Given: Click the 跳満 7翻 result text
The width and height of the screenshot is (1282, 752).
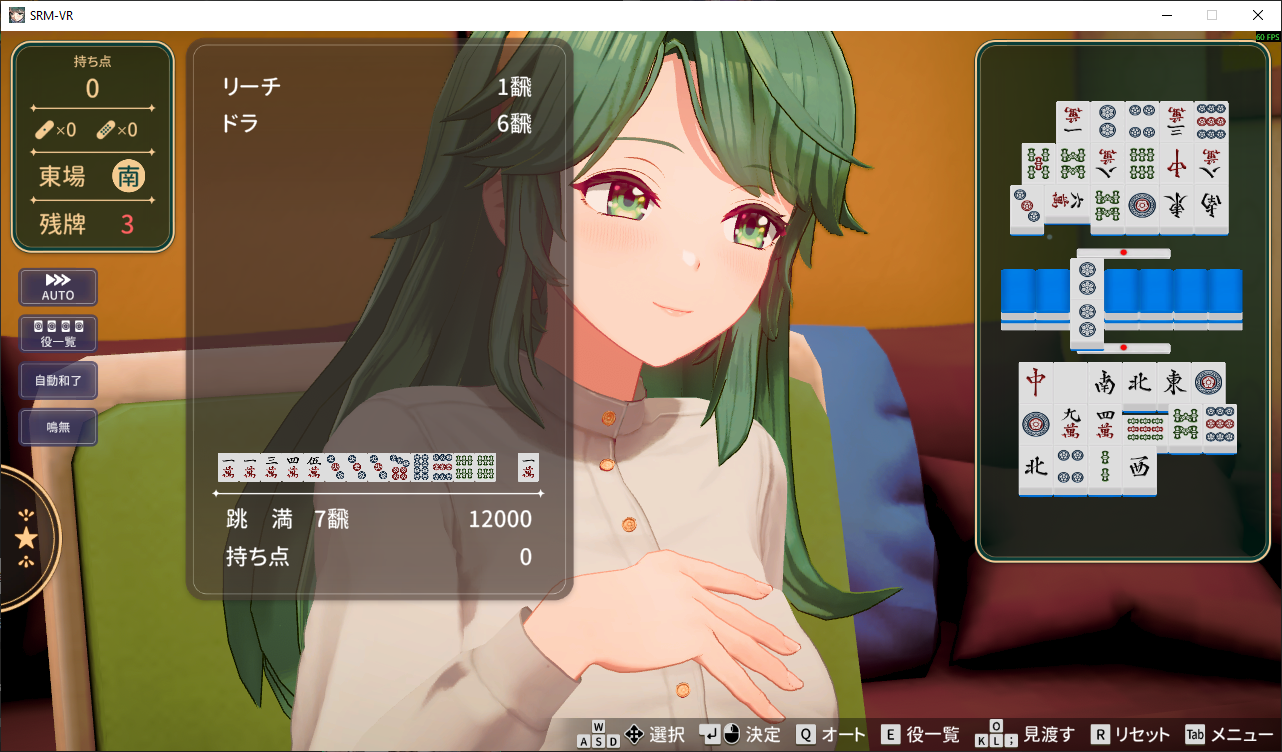Looking at the screenshot, I should 288,519.
